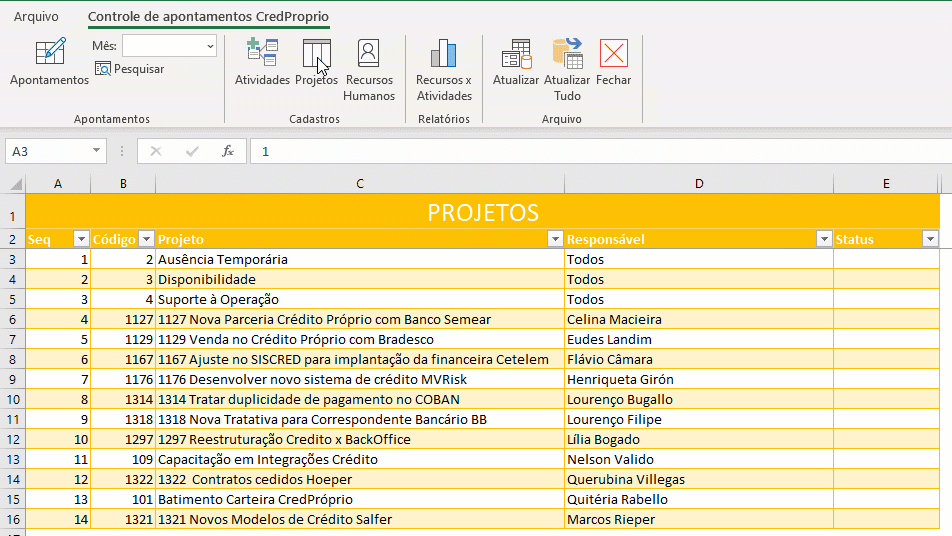Click cell '1321 Novos Modelos de Crédito Salfer'
This screenshot has width=952, height=536.
coord(360,520)
